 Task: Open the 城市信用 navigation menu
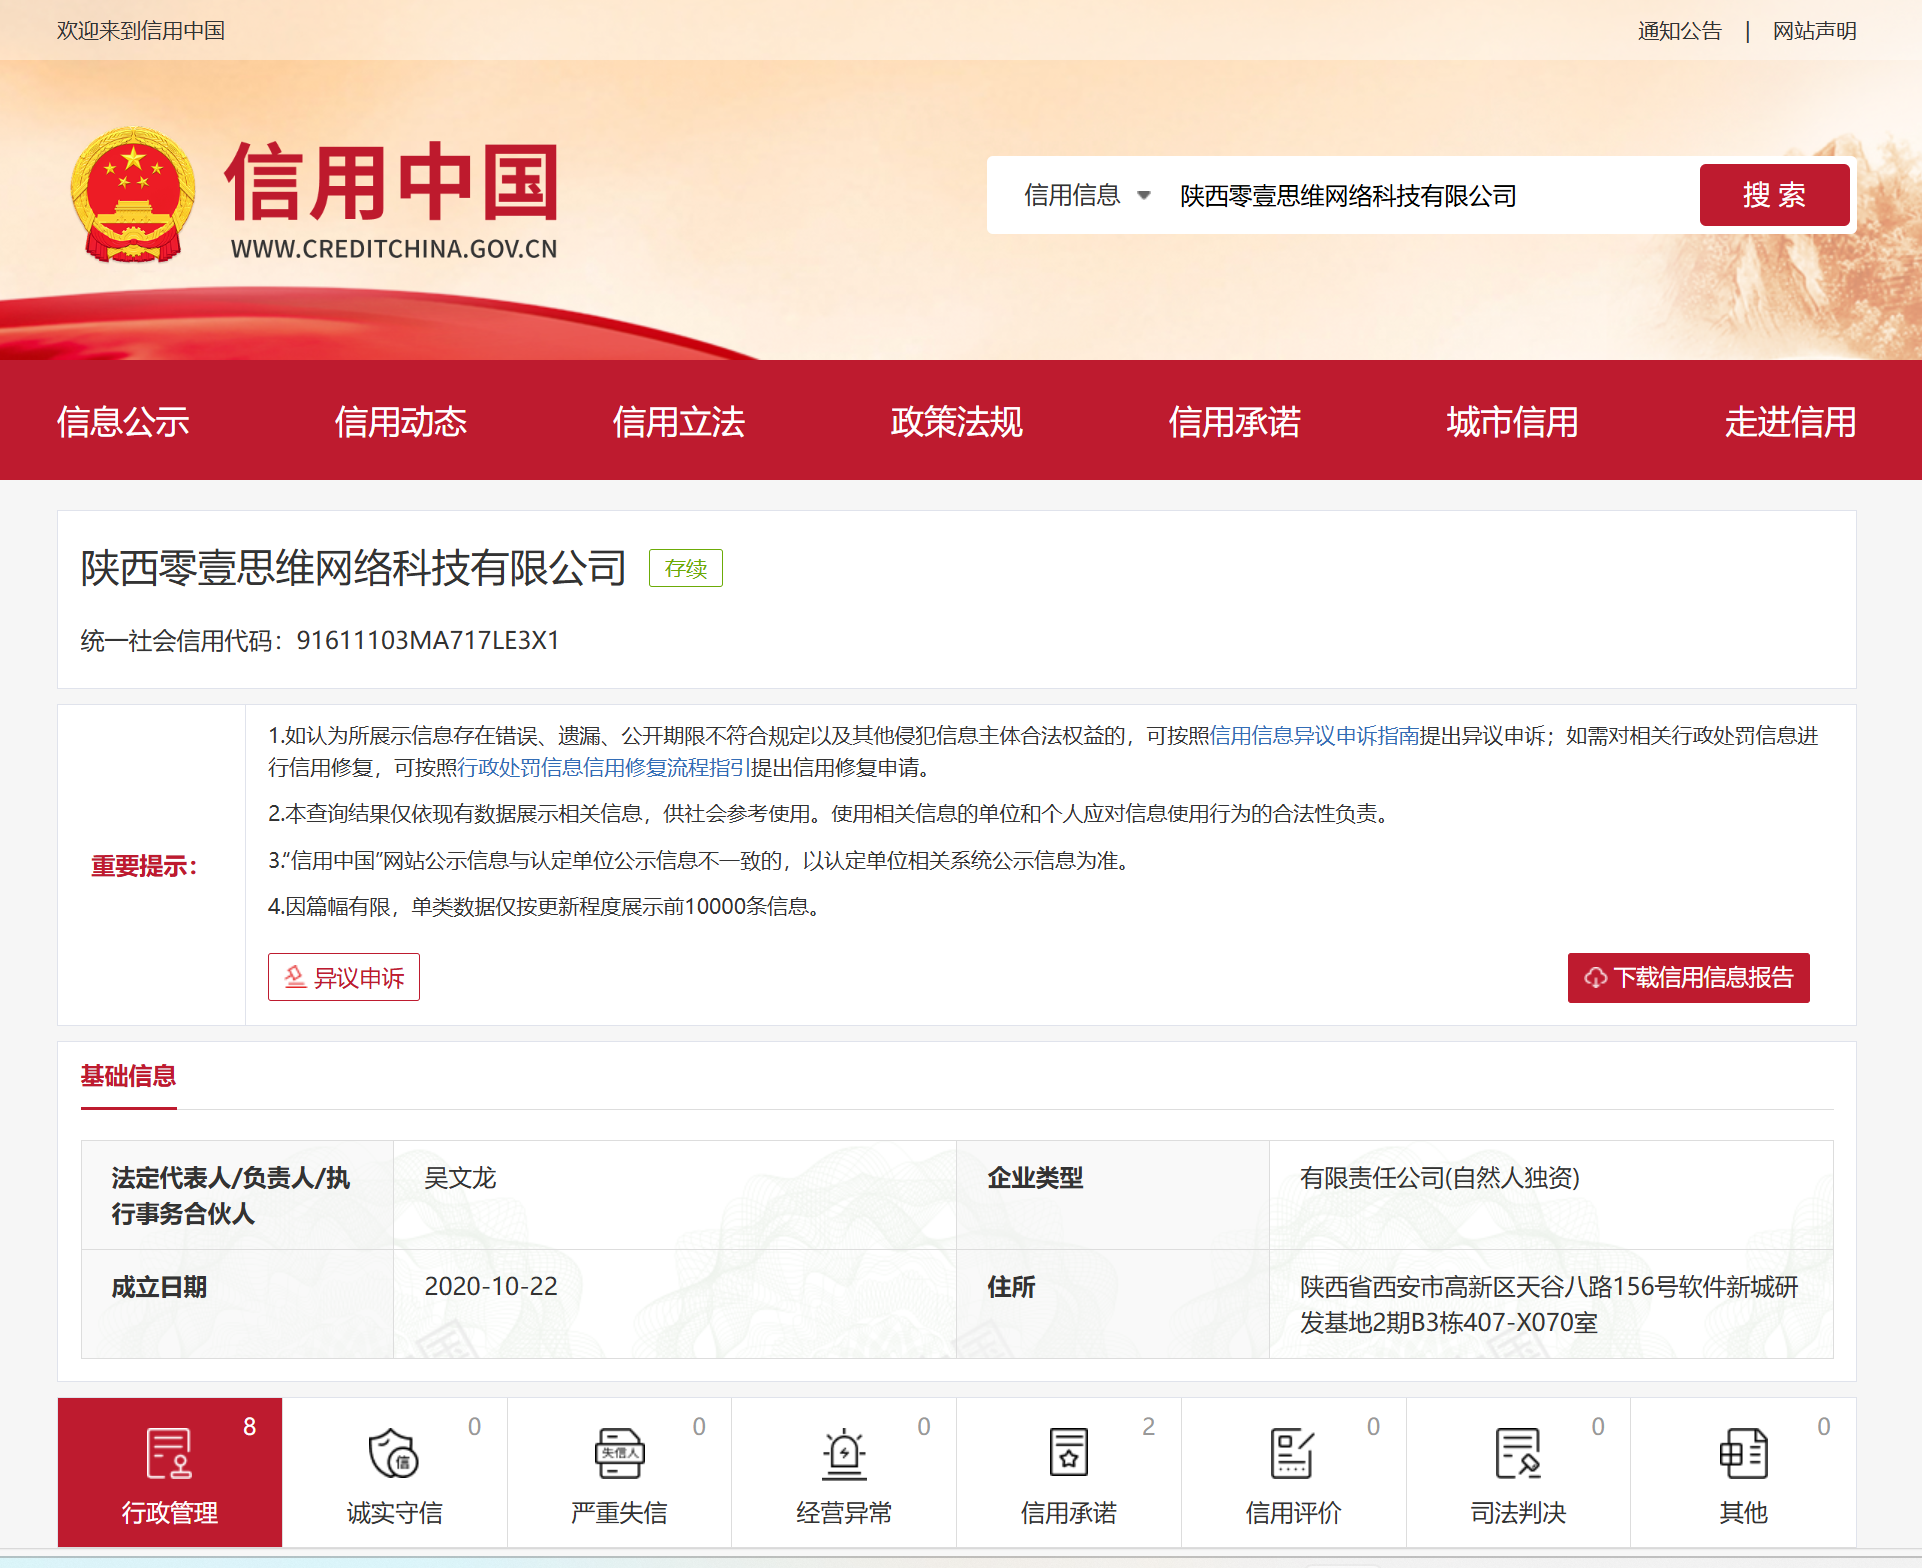1512,422
